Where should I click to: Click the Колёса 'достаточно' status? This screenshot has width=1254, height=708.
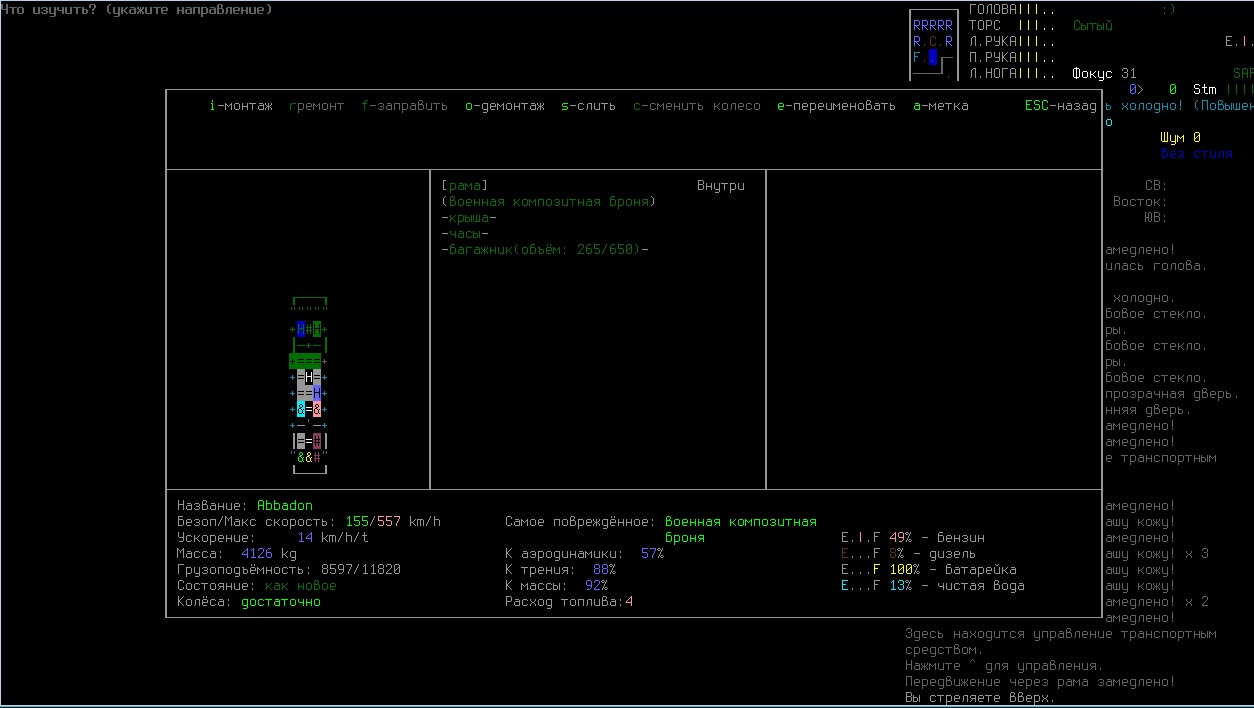pyautogui.click(x=281, y=602)
